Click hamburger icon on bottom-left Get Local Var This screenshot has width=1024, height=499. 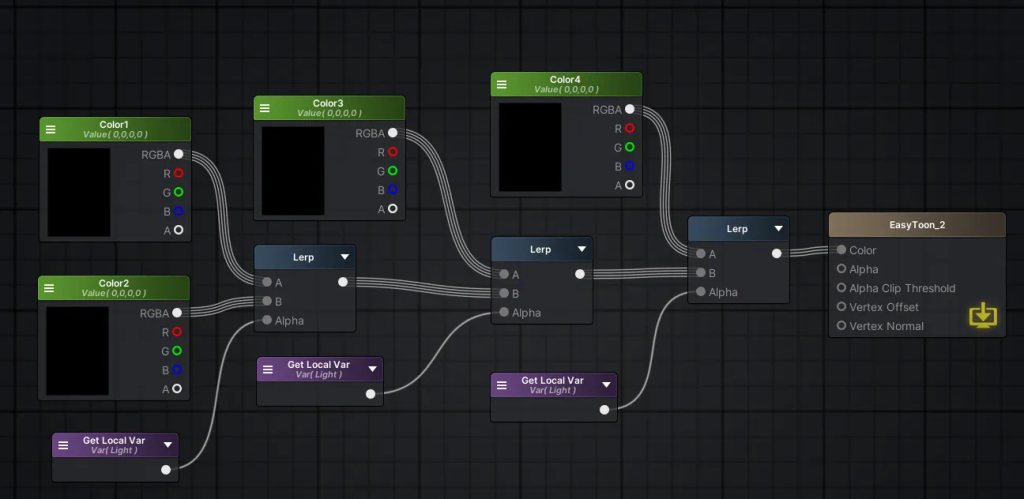[x=63, y=445]
